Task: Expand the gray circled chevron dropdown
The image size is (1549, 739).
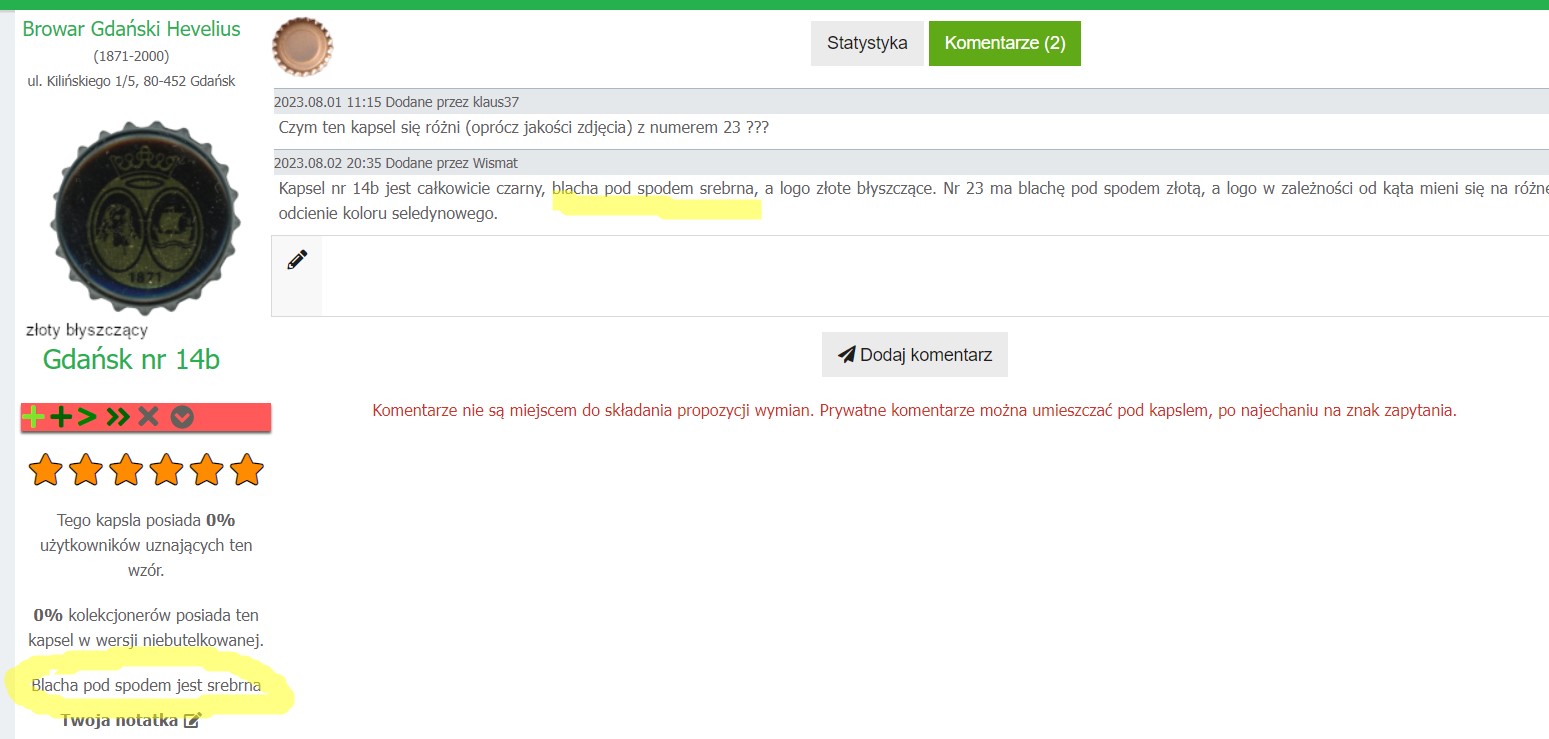Action: click(x=181, y=418)
